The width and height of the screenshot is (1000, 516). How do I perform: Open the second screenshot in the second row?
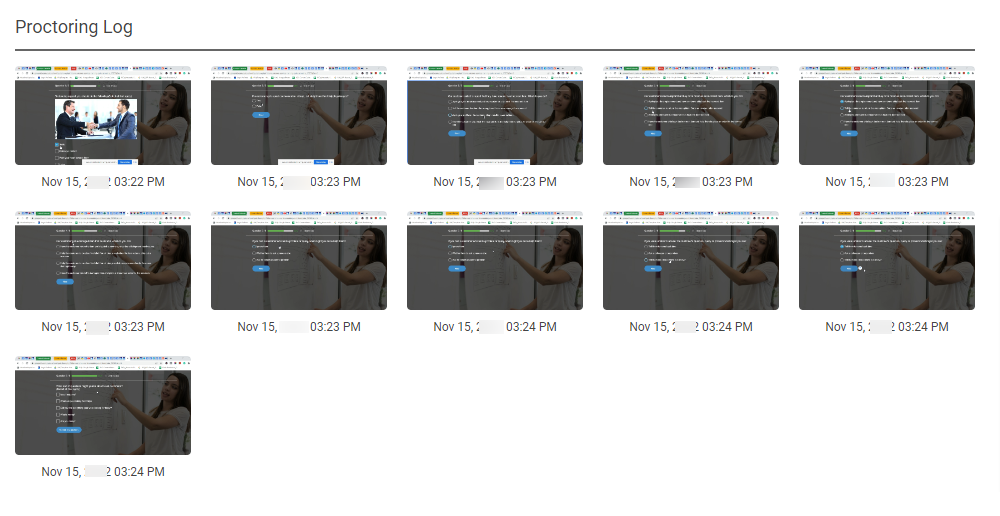click(x=299, y=260)
